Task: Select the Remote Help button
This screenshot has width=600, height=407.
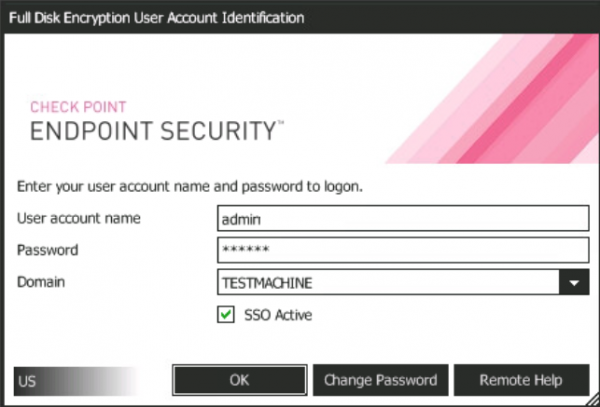Action: (x=520, y=380)
